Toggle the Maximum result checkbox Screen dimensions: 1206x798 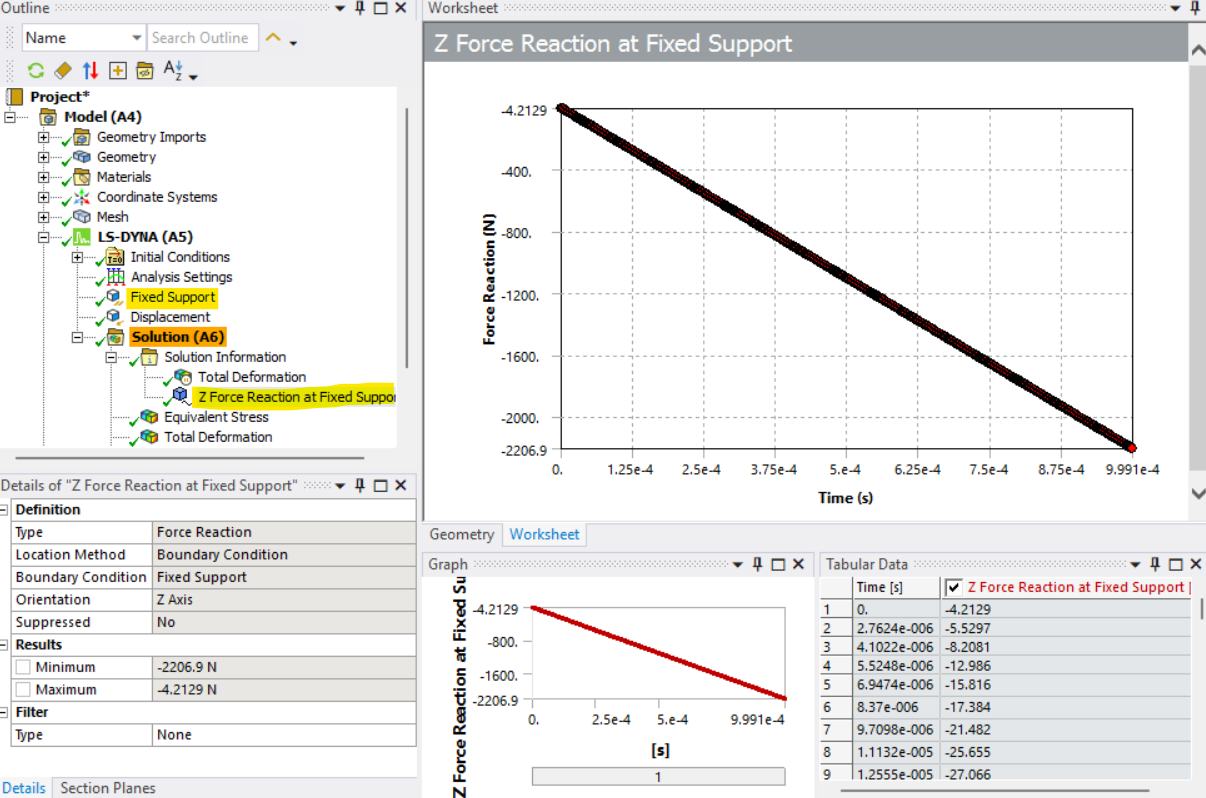pyautogui.click(x=23, y=690)
